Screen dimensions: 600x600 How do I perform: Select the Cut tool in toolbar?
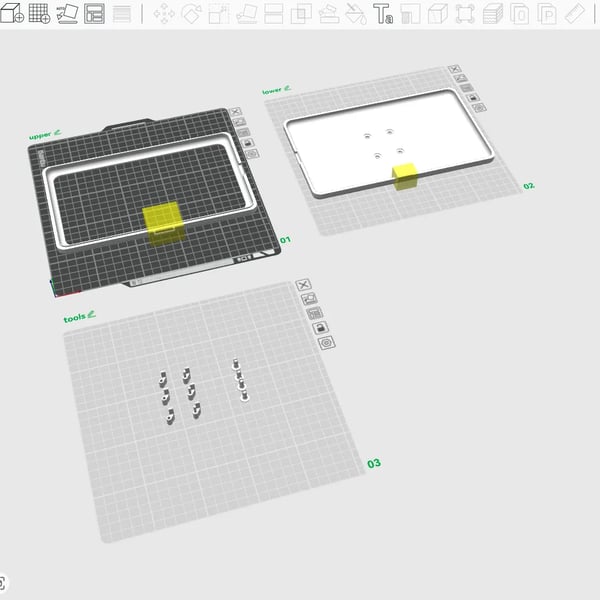tap(274, 14)
